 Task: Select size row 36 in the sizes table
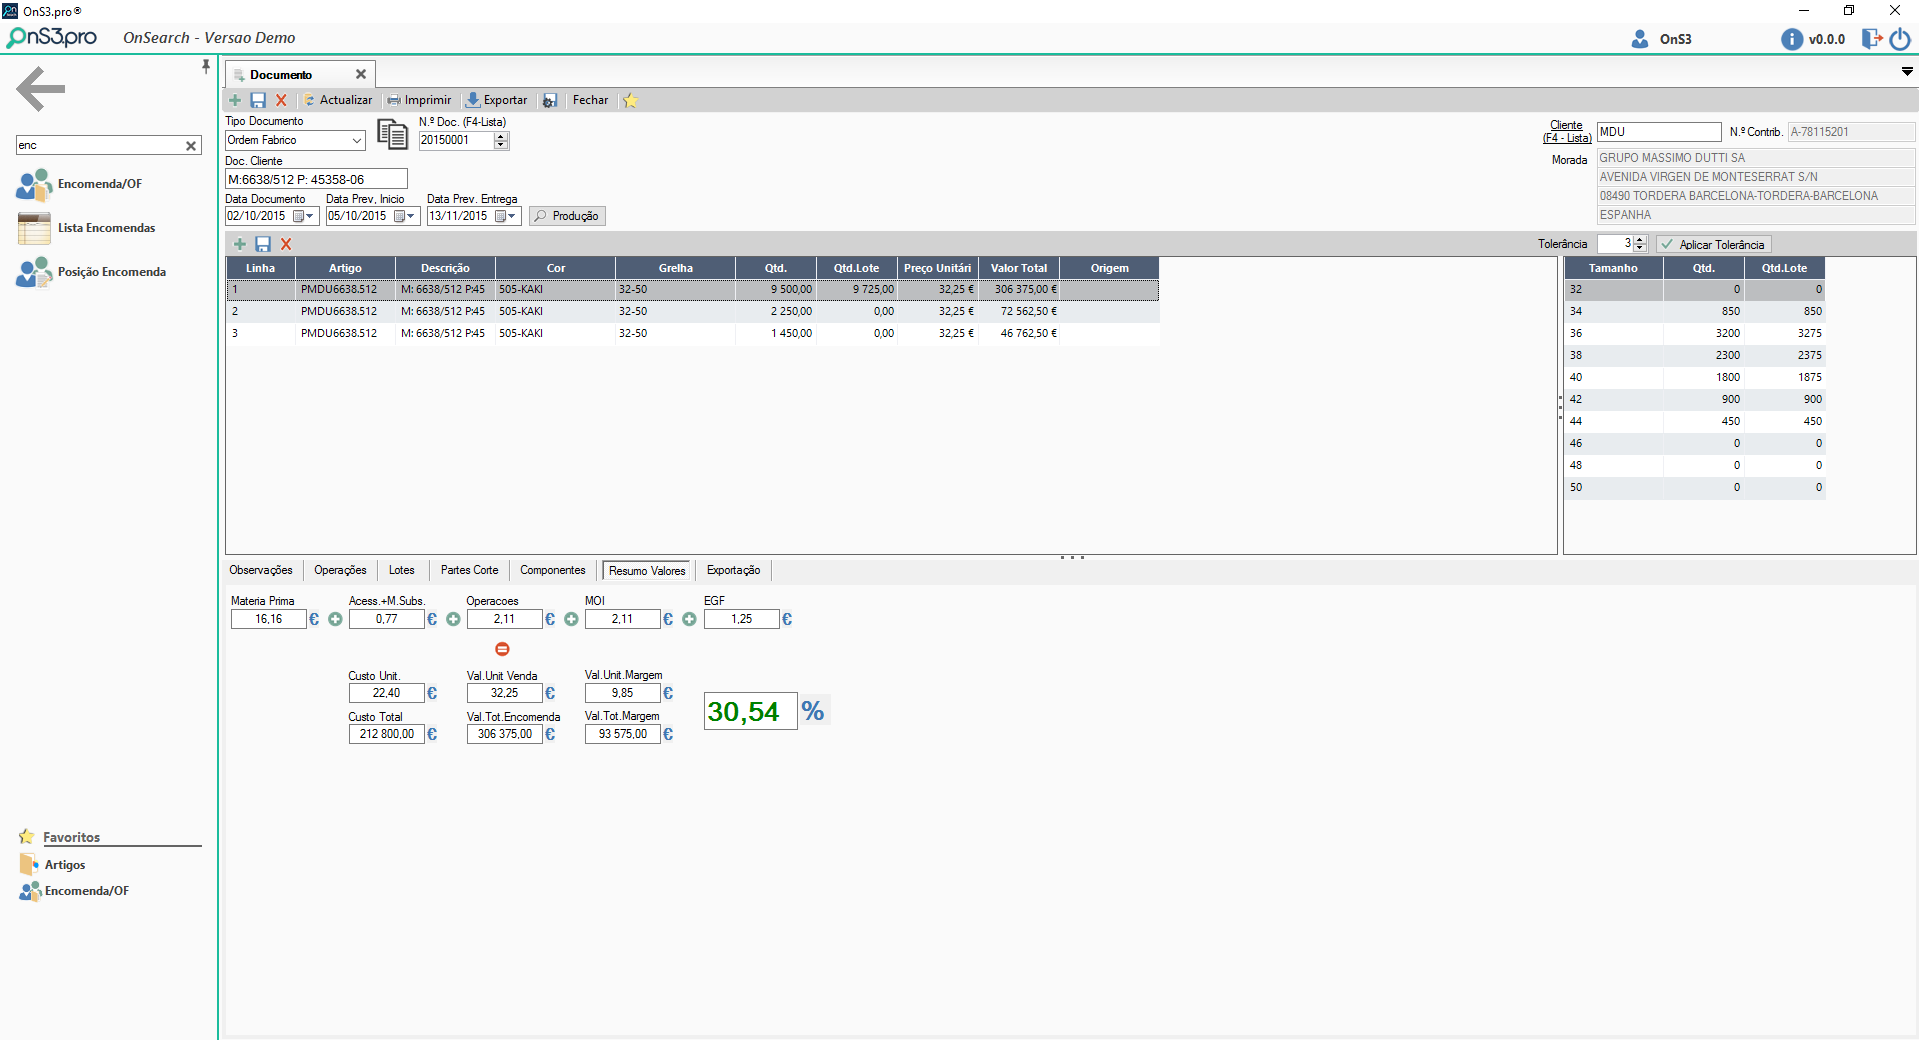point(1695,334)
